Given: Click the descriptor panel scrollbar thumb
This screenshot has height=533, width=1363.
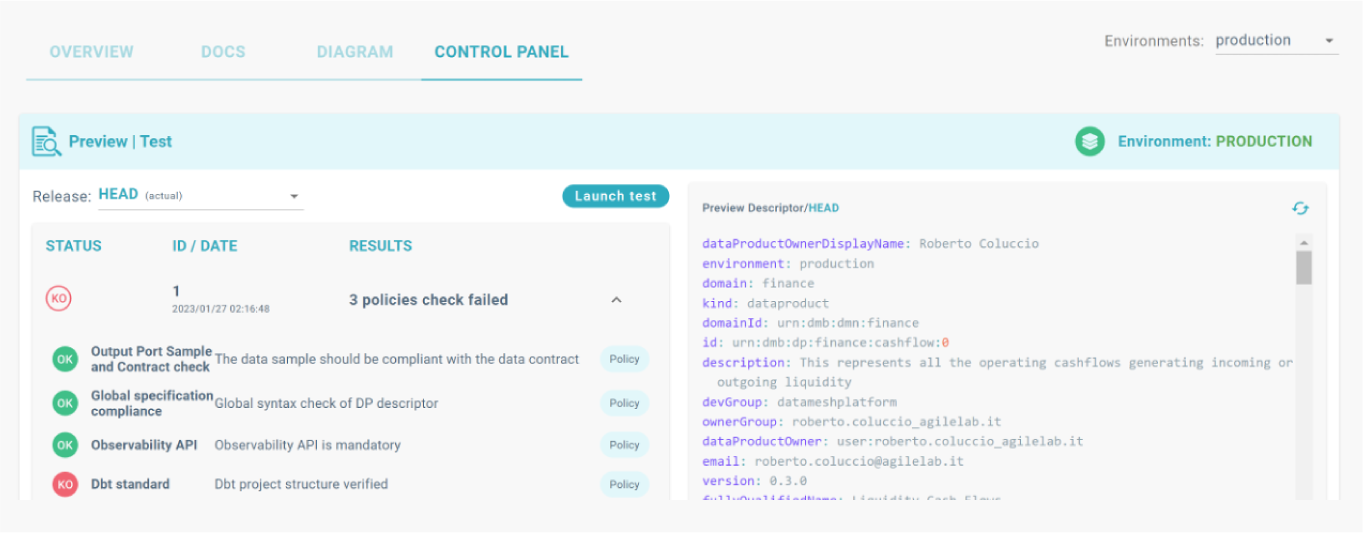Looking at the screenshot, I should click(1303, 268).
